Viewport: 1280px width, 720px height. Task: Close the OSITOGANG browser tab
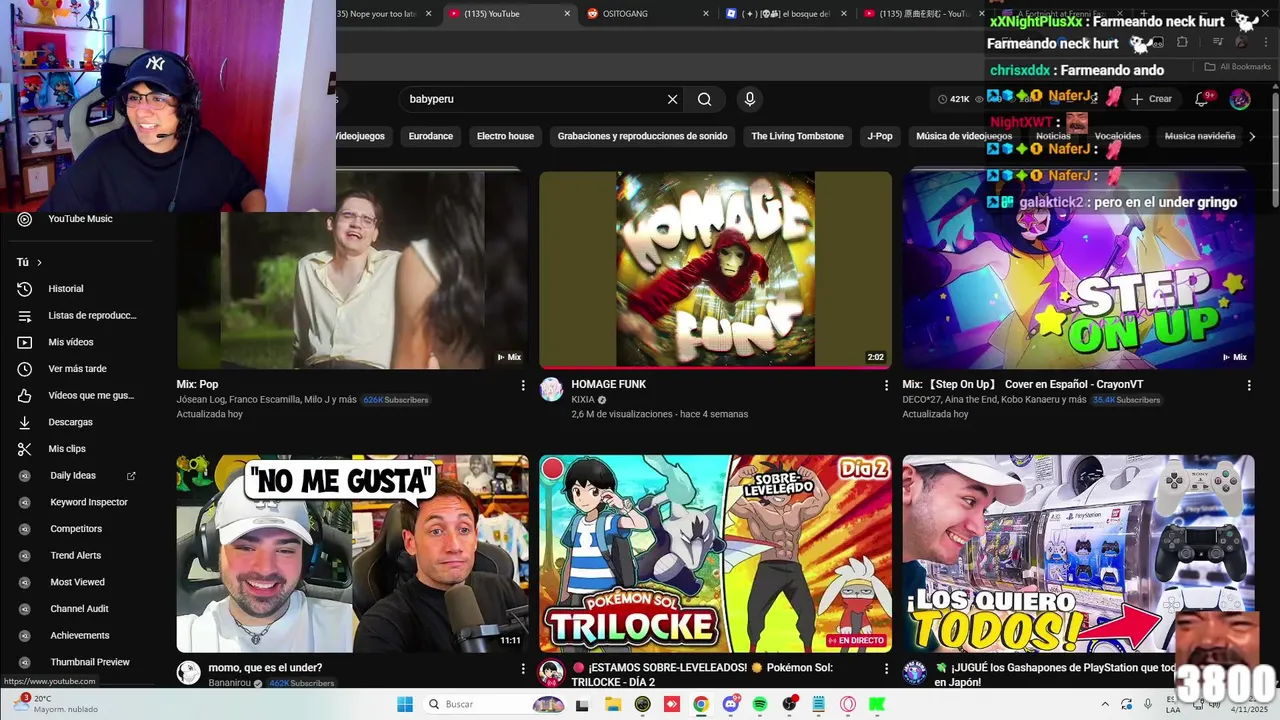(x=706, y=14)
